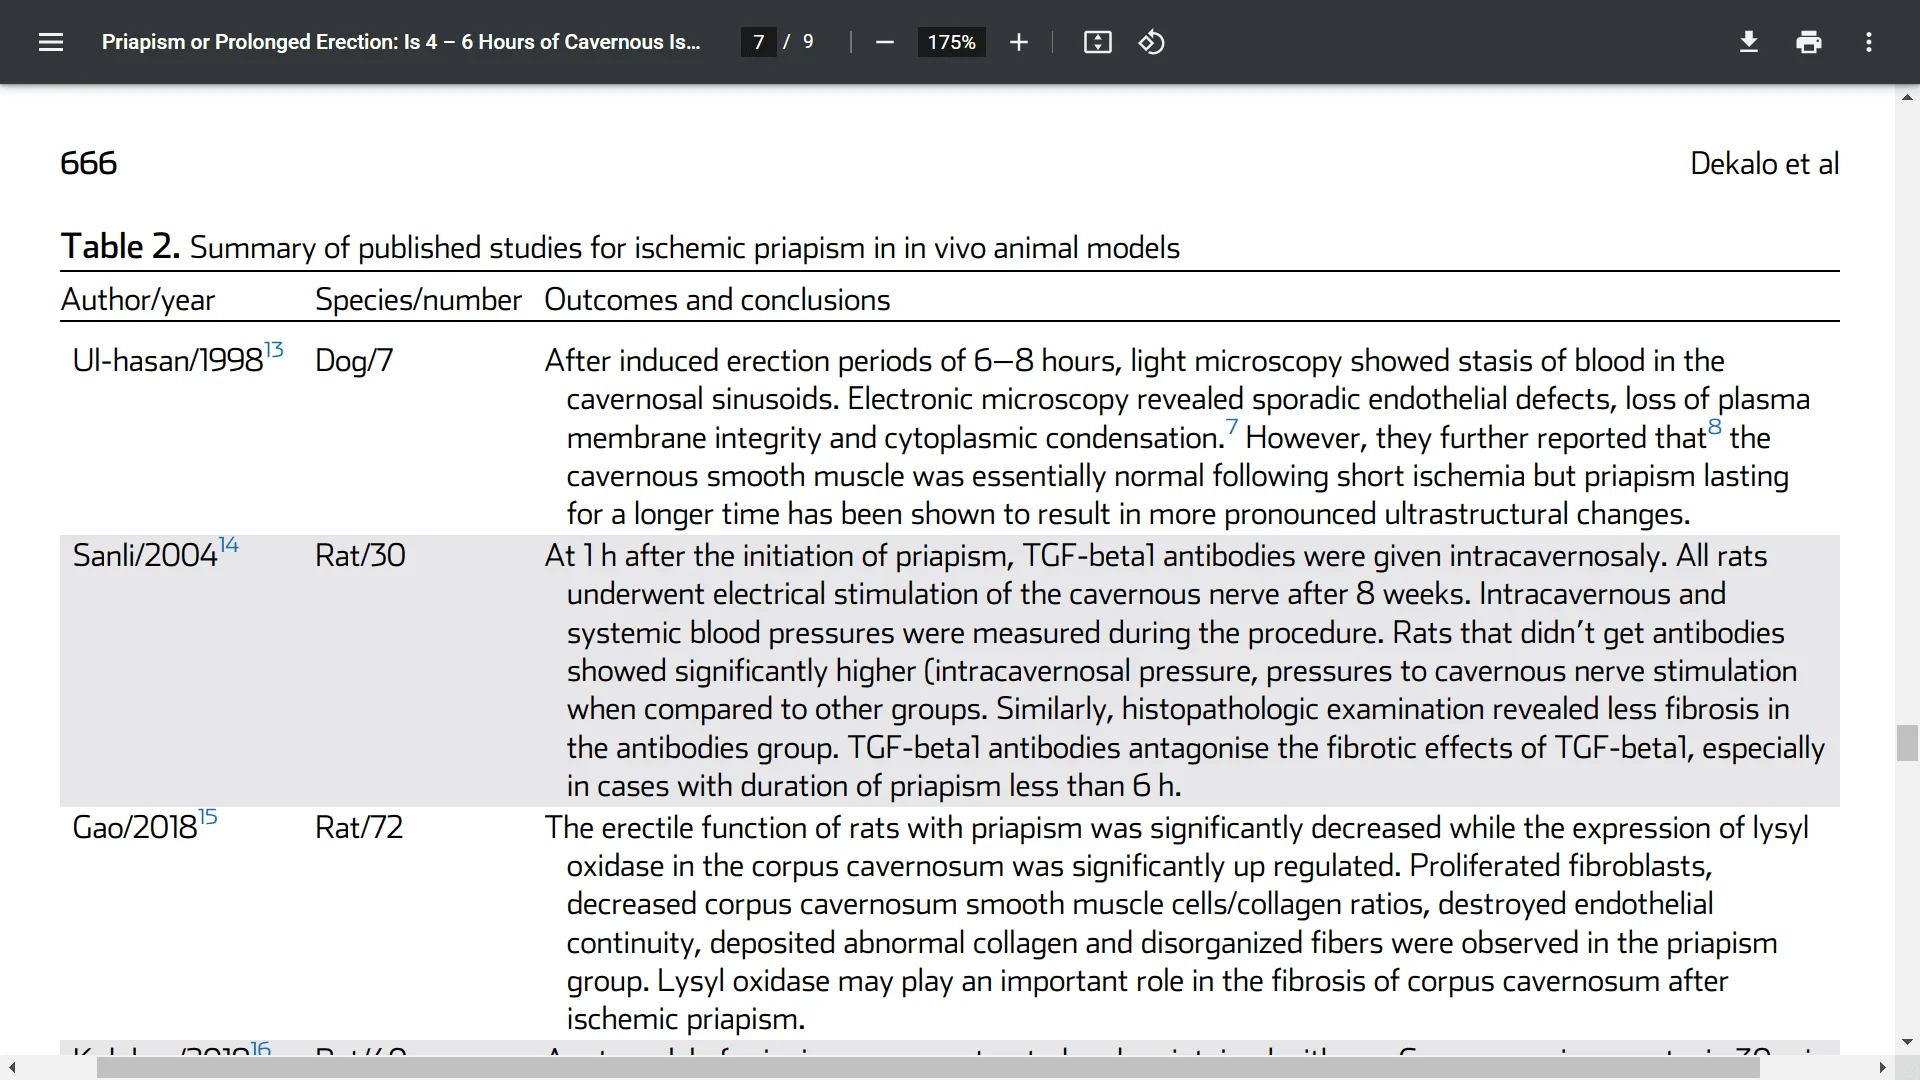Follow citation 8 after 'further reported that'

(1715, 427)
